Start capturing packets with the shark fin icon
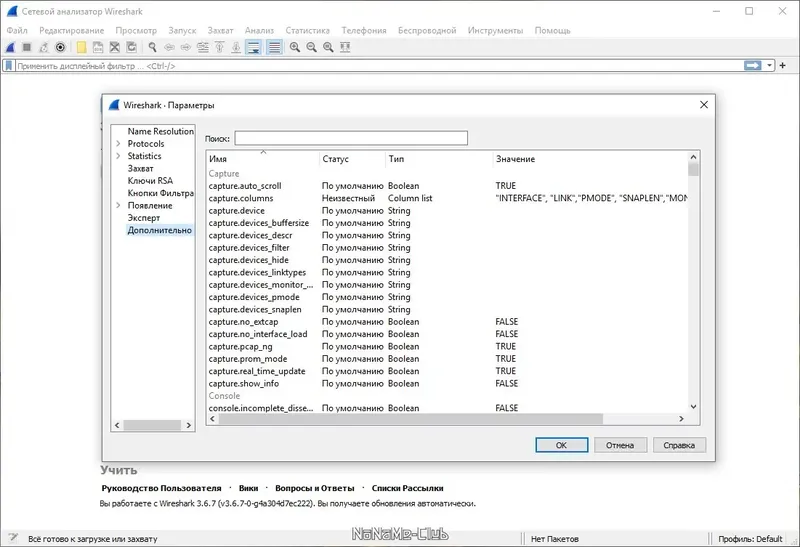Screen dimensions: 800x547 tap(10, 47)
